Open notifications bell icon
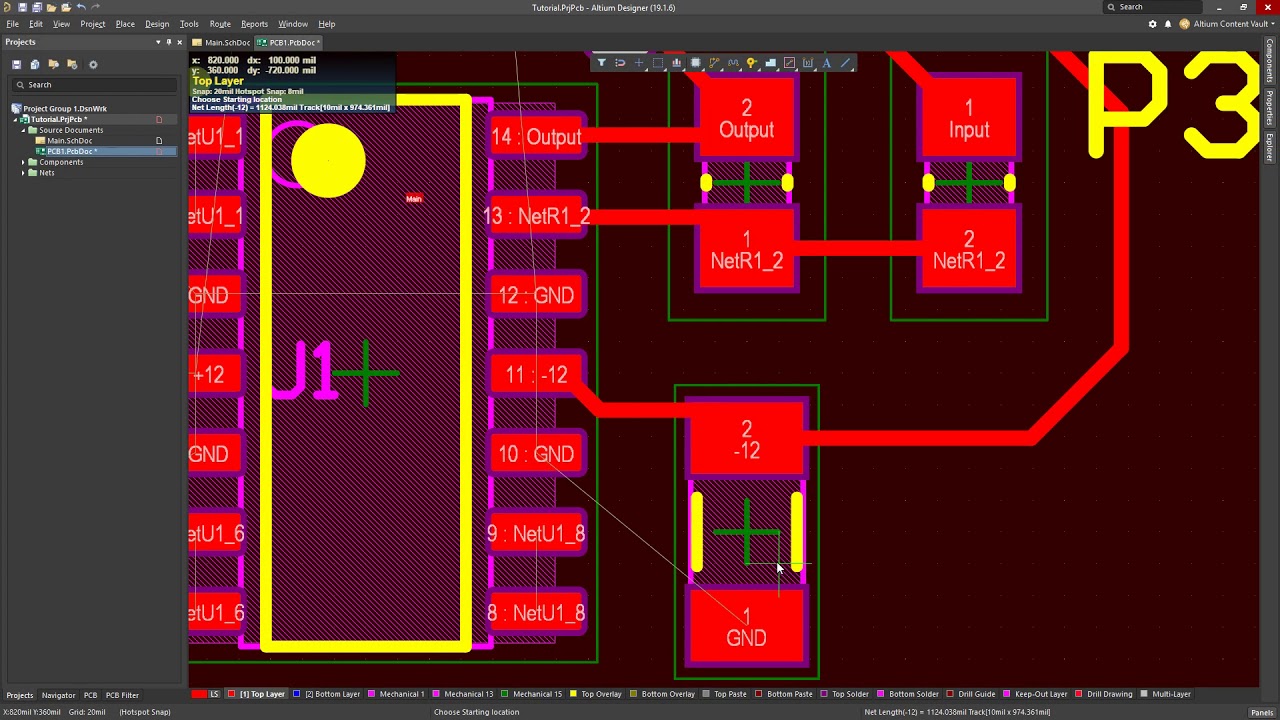The width and height of the screenshot is (1280, 720). pyautogui.click(x=1167, y=24)
